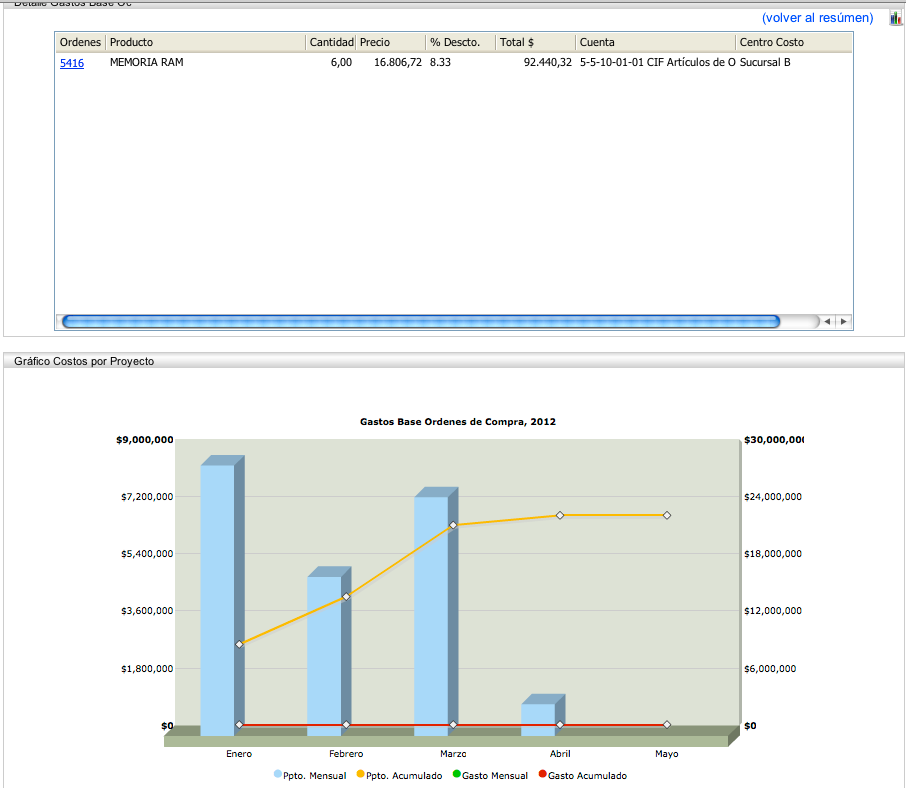Image resolution: width=906 pixels, height=788 pixels.
Task: Click the scroll right arrow of table
Action: (844, 322)
